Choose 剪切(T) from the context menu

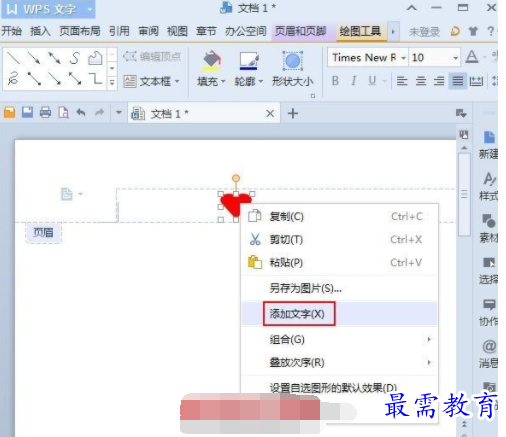(339, 240)
